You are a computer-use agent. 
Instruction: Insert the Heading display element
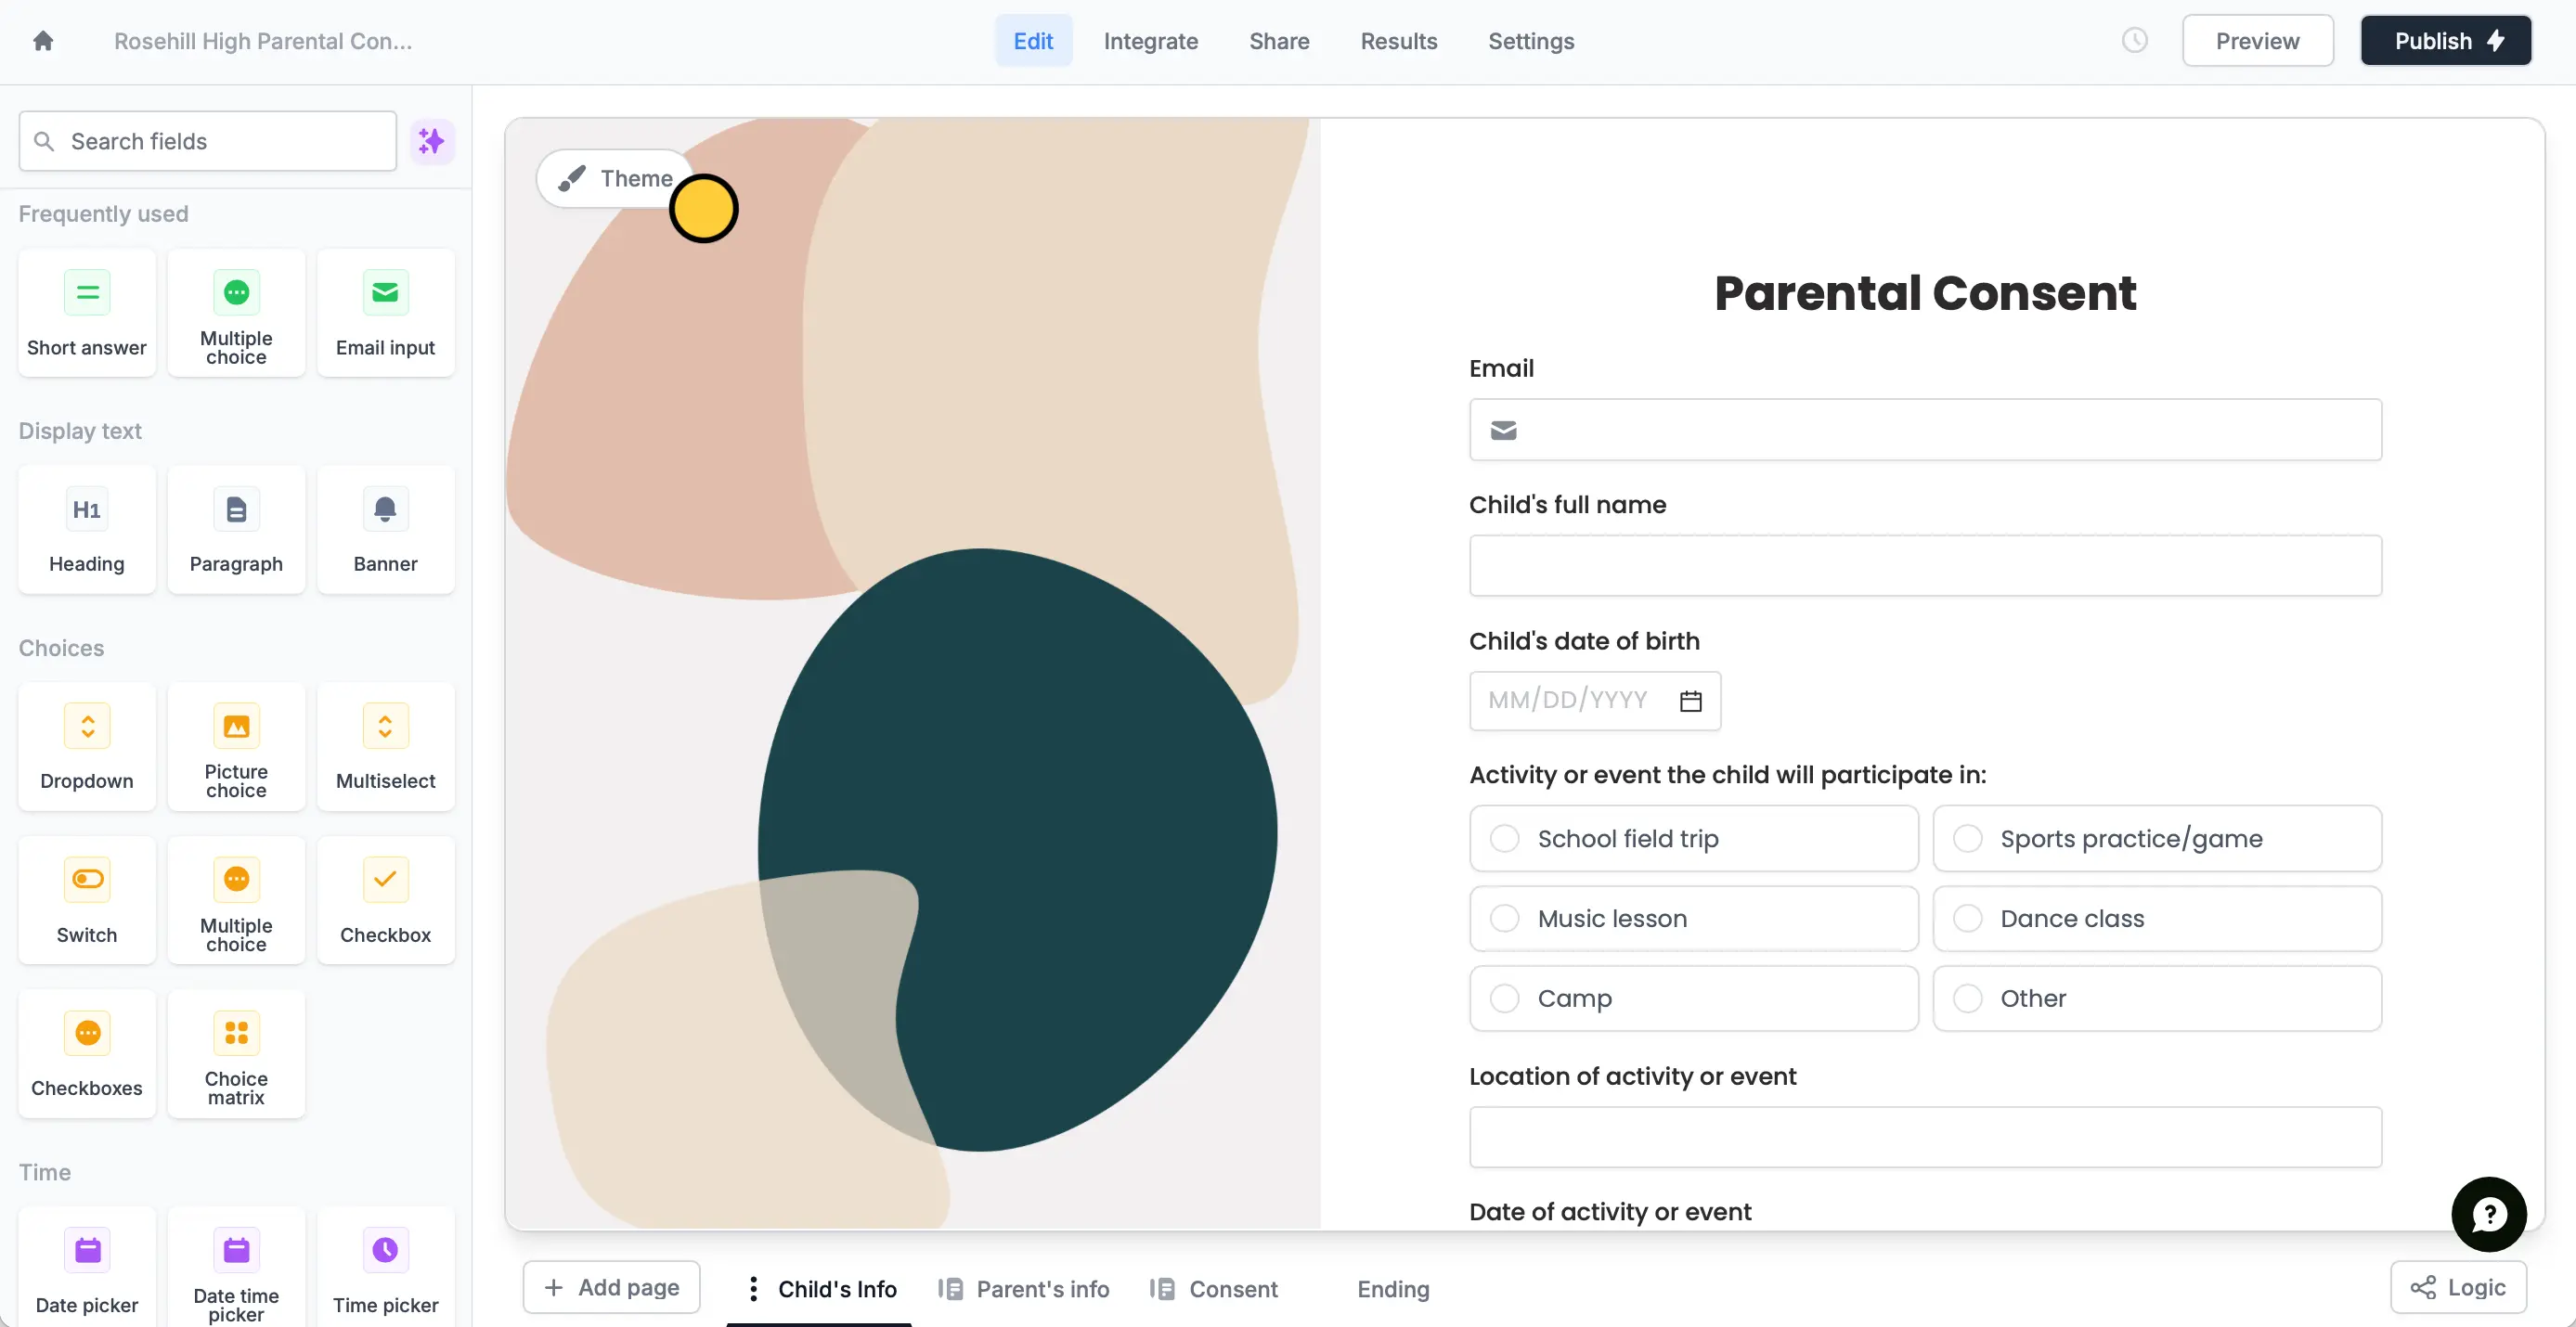pyautogui.click(x=87, y=530)
